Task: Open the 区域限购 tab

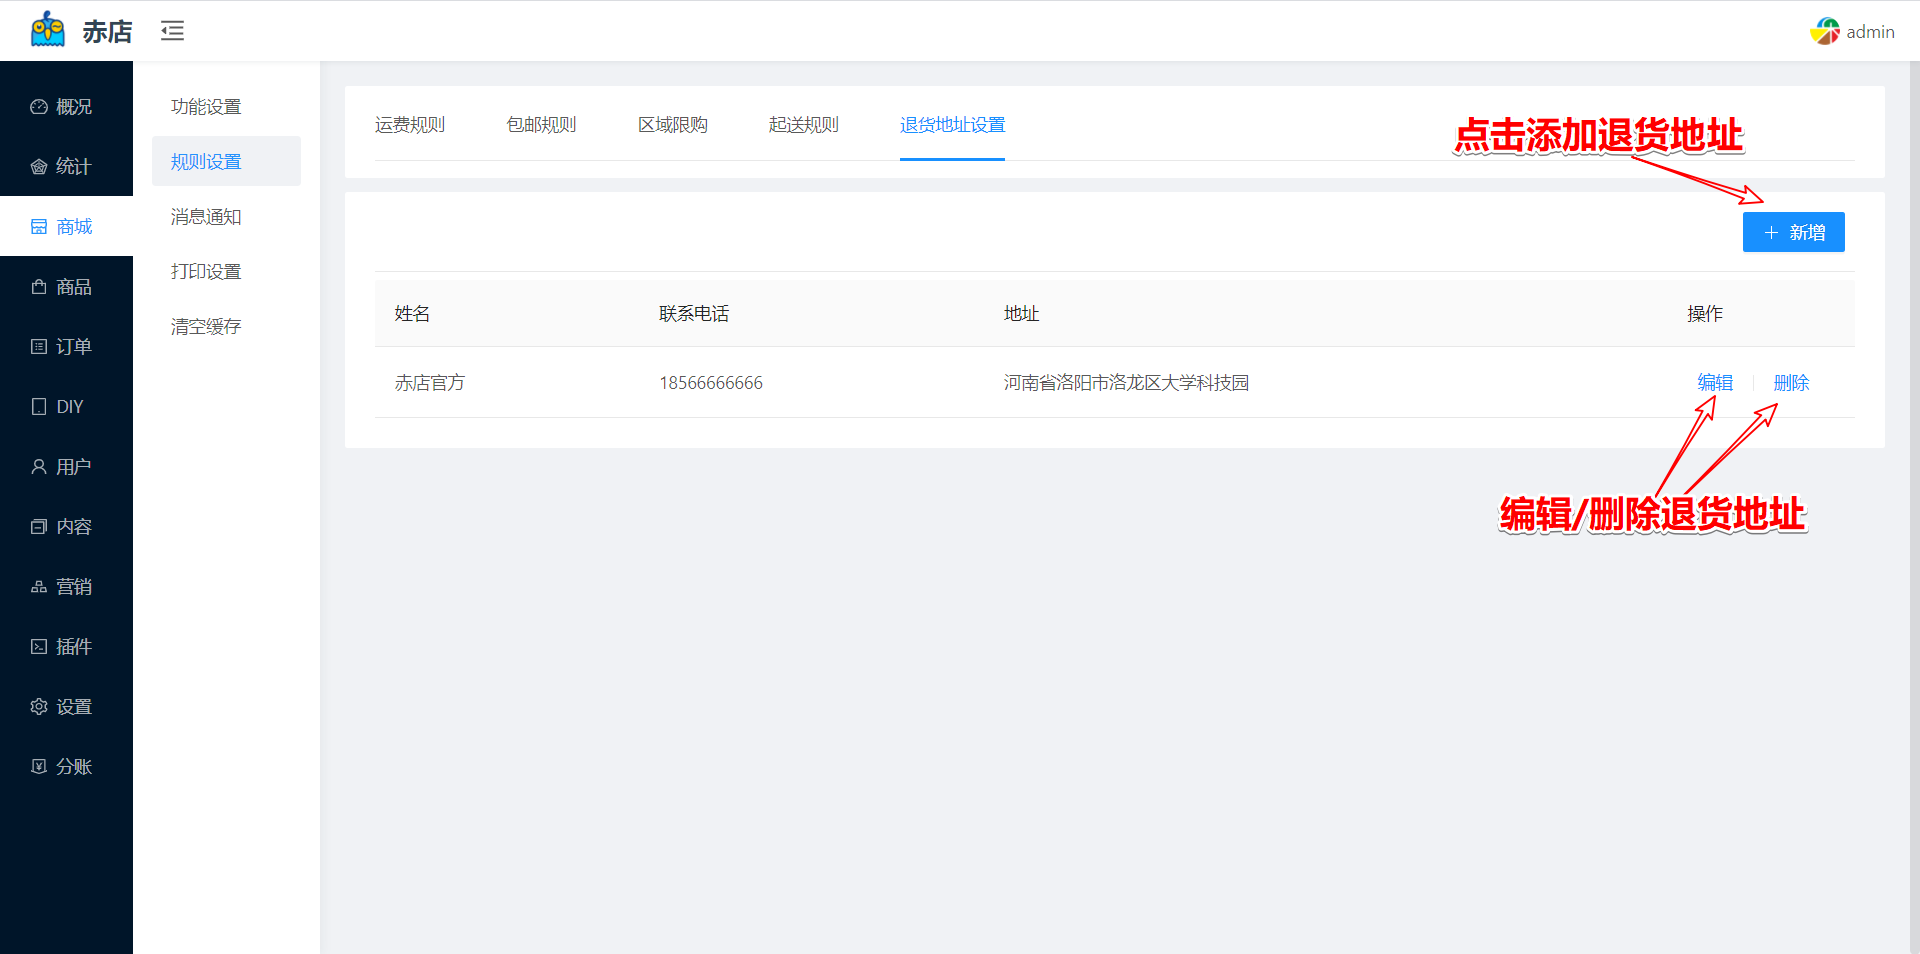Action: [673, 125]
